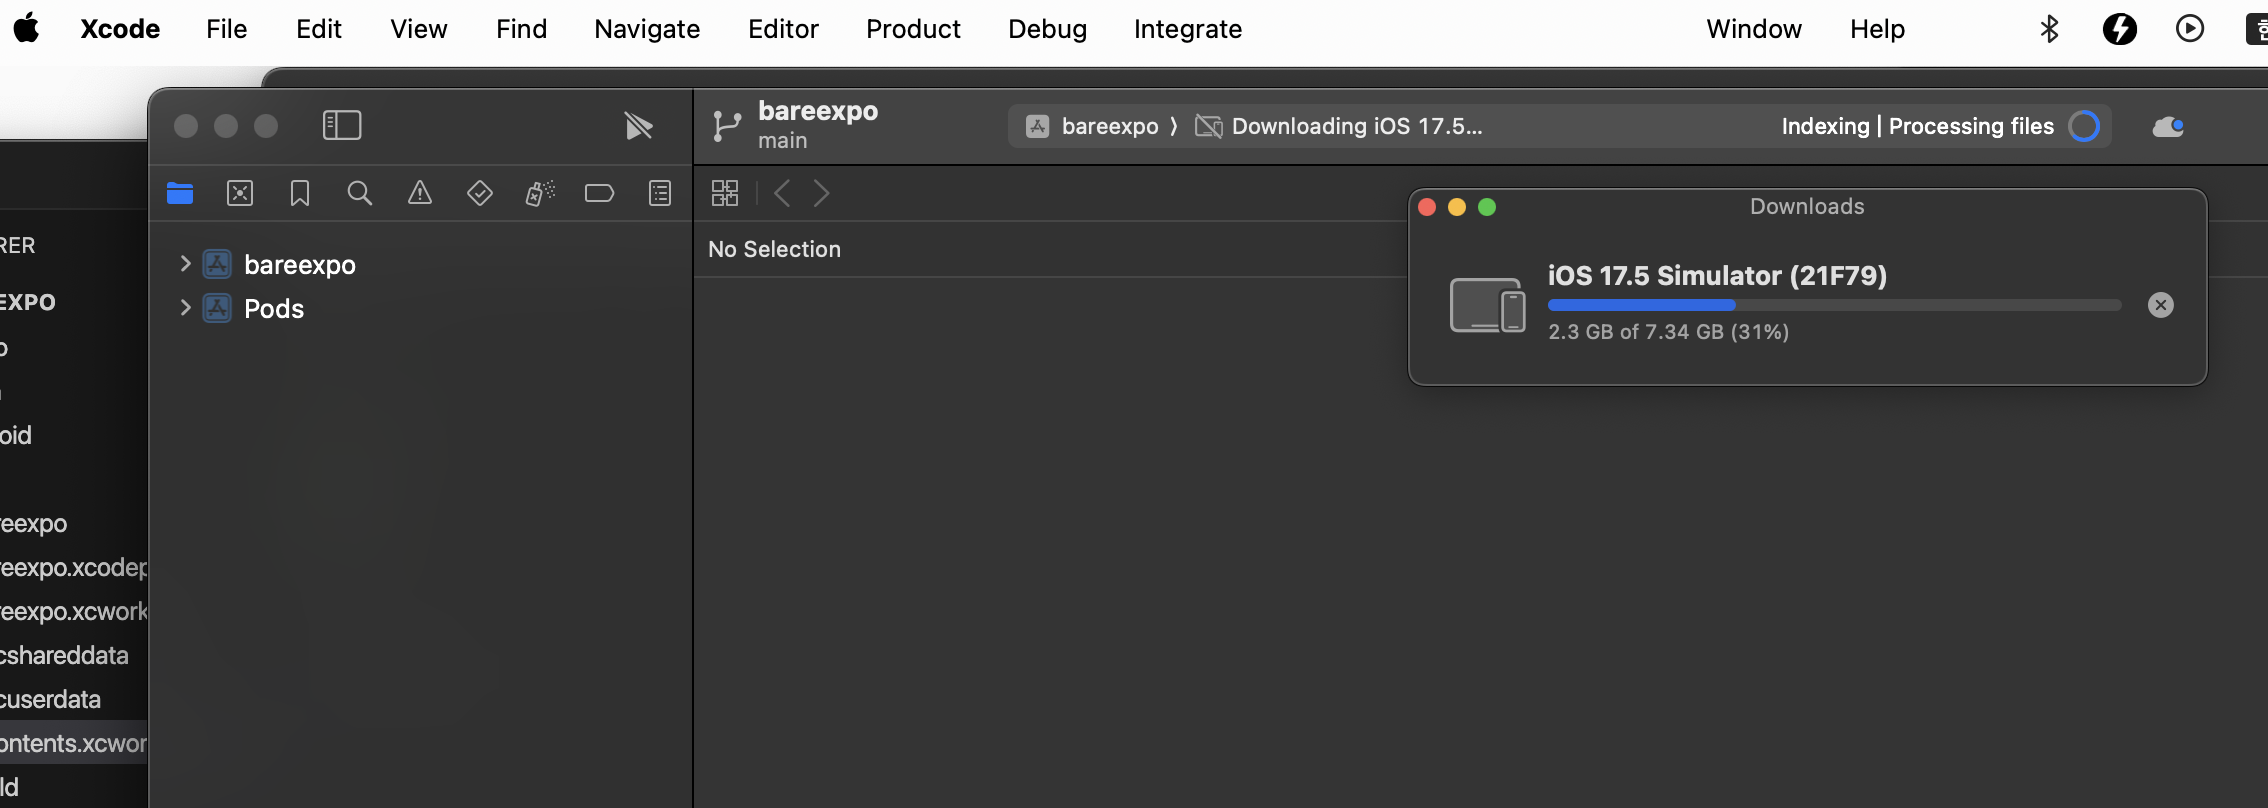Select the bareexpo project row
Image resolution: width=2268 pixels, height=808 pixels.
pyautogui.click(x=420, y=264)
